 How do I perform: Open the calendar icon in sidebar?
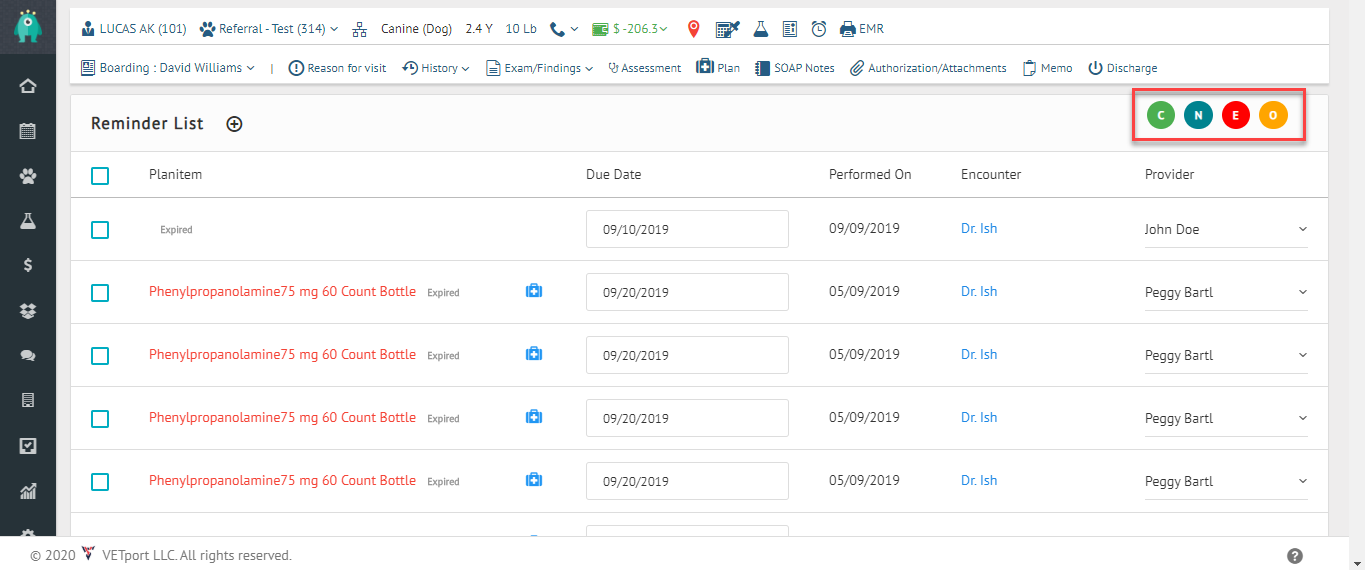(x=28, y=131)
